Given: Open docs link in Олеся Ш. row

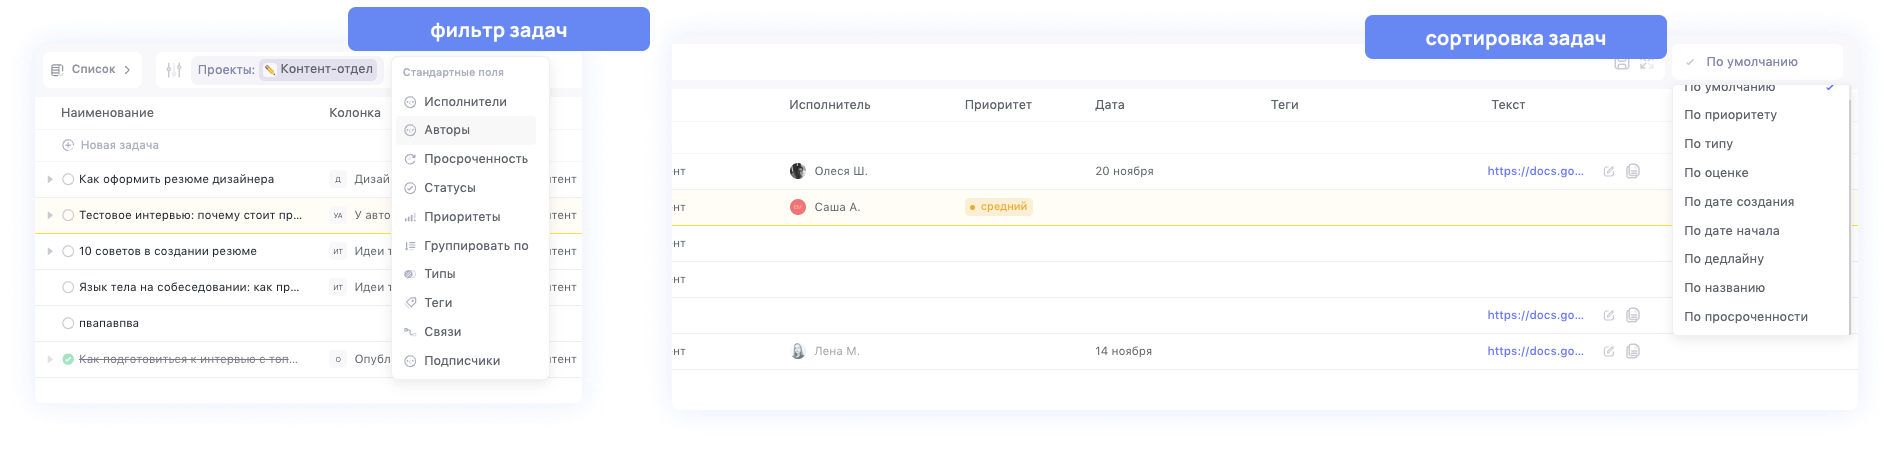Looking at the screenshot, I should click(x=1535, y=171).
